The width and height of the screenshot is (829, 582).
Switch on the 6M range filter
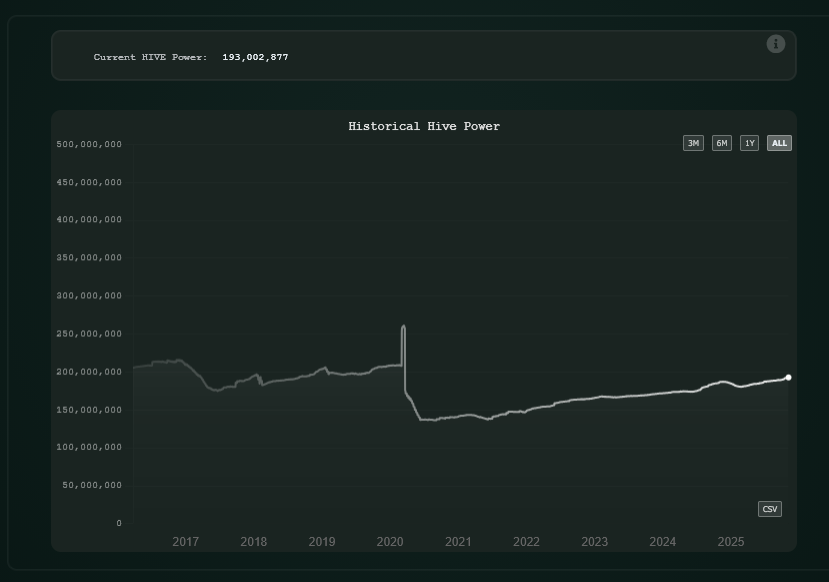(x=722, y=143)
